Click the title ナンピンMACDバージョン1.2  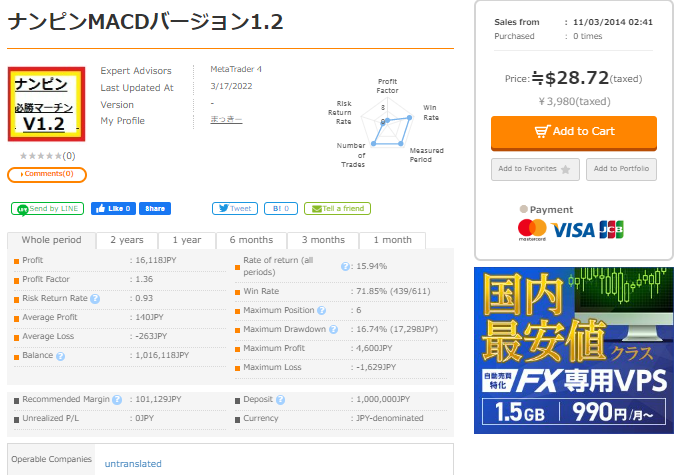click(x=145, y=22)
